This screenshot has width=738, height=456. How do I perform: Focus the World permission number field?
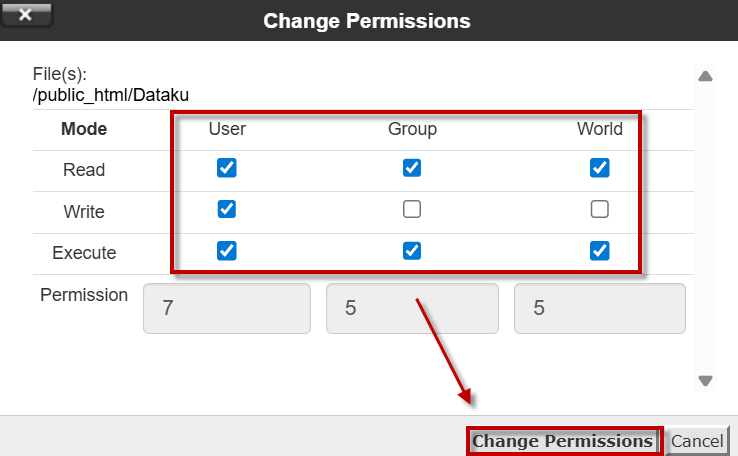pos(600,308)
